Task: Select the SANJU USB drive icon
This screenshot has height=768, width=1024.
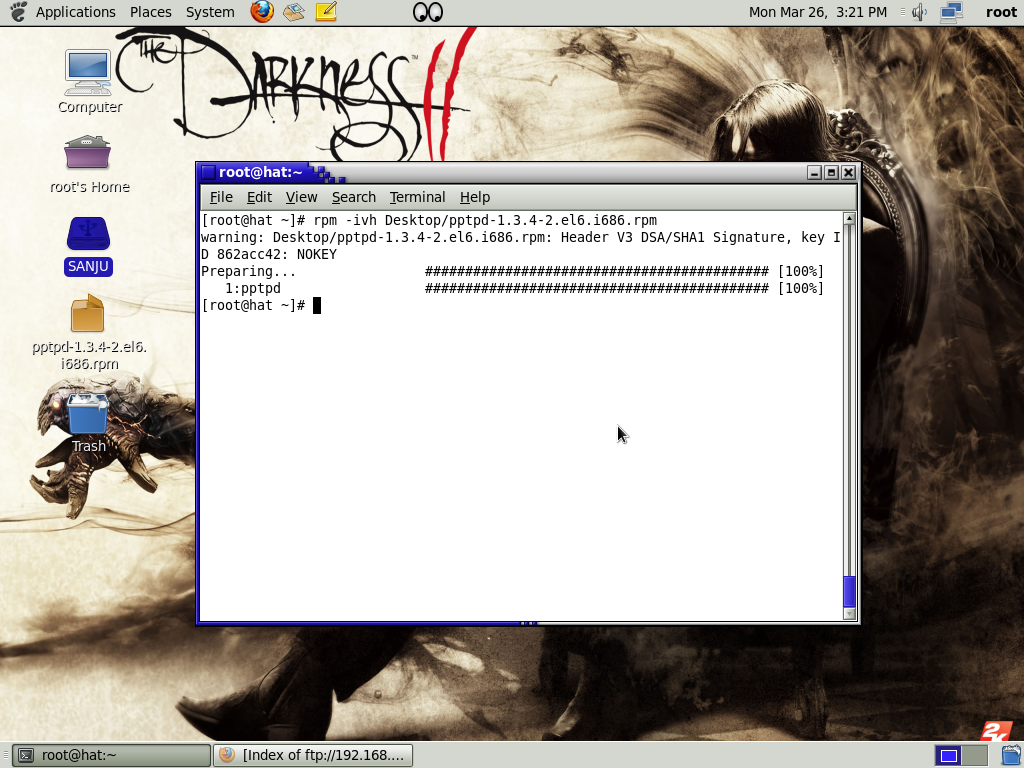Action: (88, 246)
